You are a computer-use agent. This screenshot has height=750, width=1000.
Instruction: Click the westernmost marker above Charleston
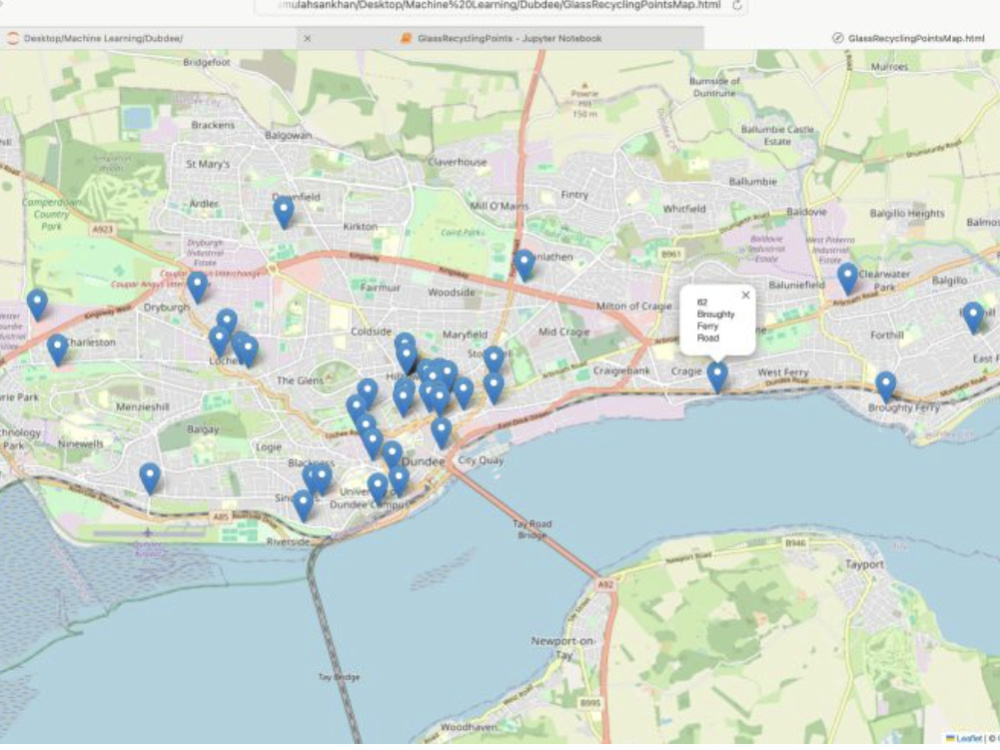point(37,304)
